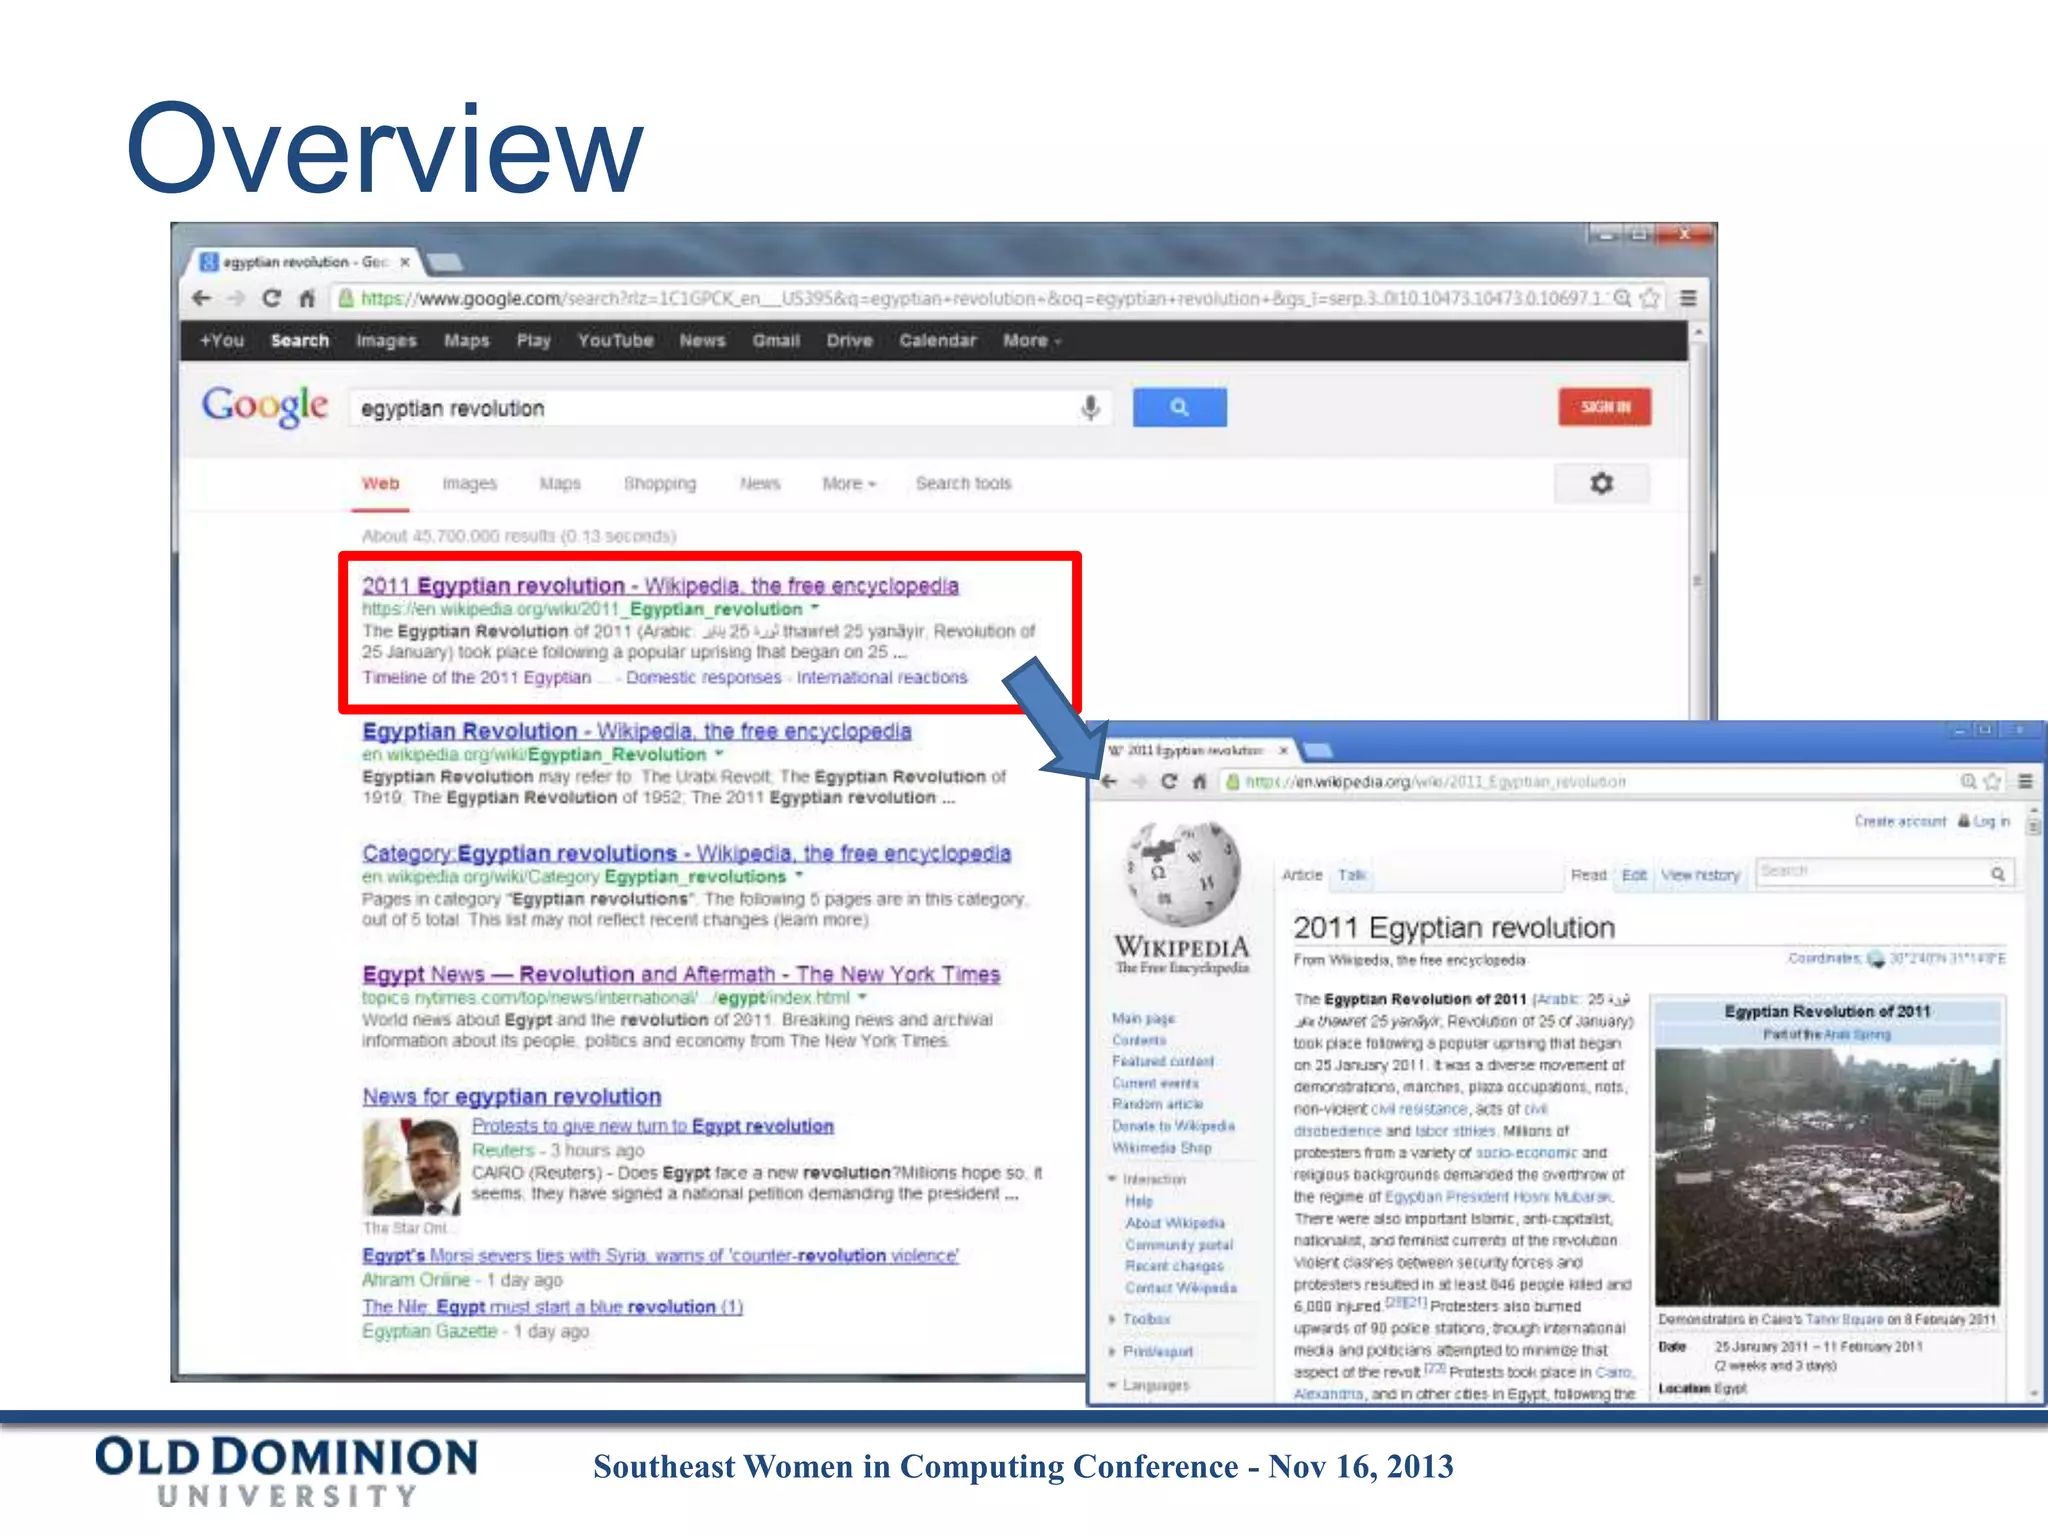The height and width of the screenshot is (1536, 2048).
Task: Click the Egypt must start a blue revolution link
Action: pyautogui.click(x=552, y=1307)
